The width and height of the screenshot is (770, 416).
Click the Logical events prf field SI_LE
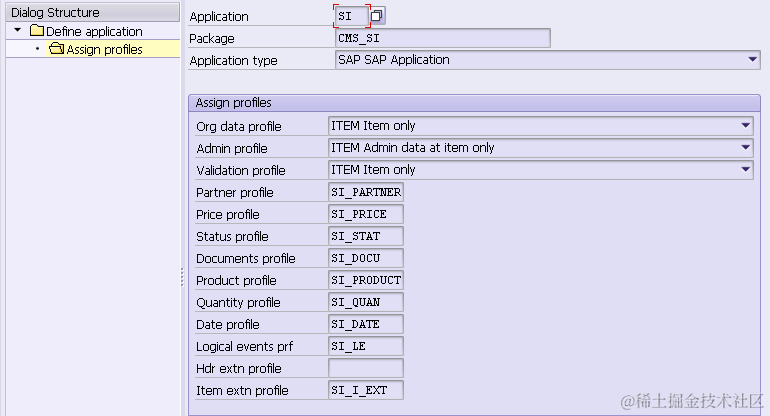coord(366,346)
